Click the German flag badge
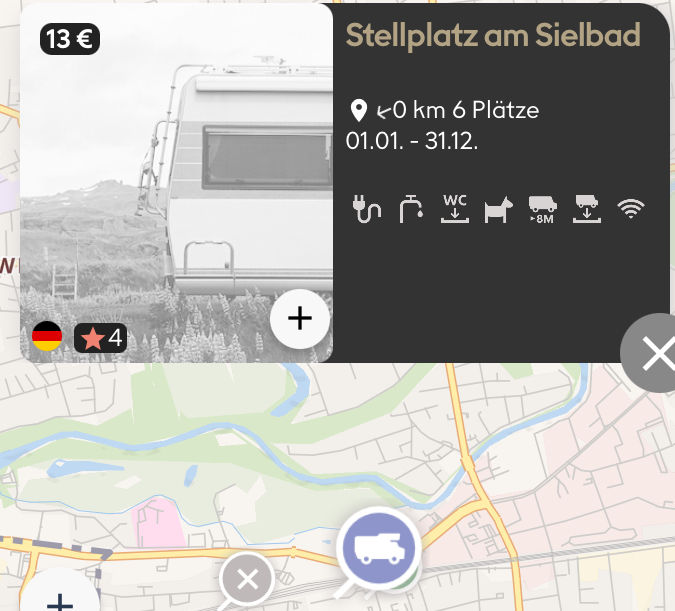The width and height of the screenshot is (675, 611). [x=47, y=338]
